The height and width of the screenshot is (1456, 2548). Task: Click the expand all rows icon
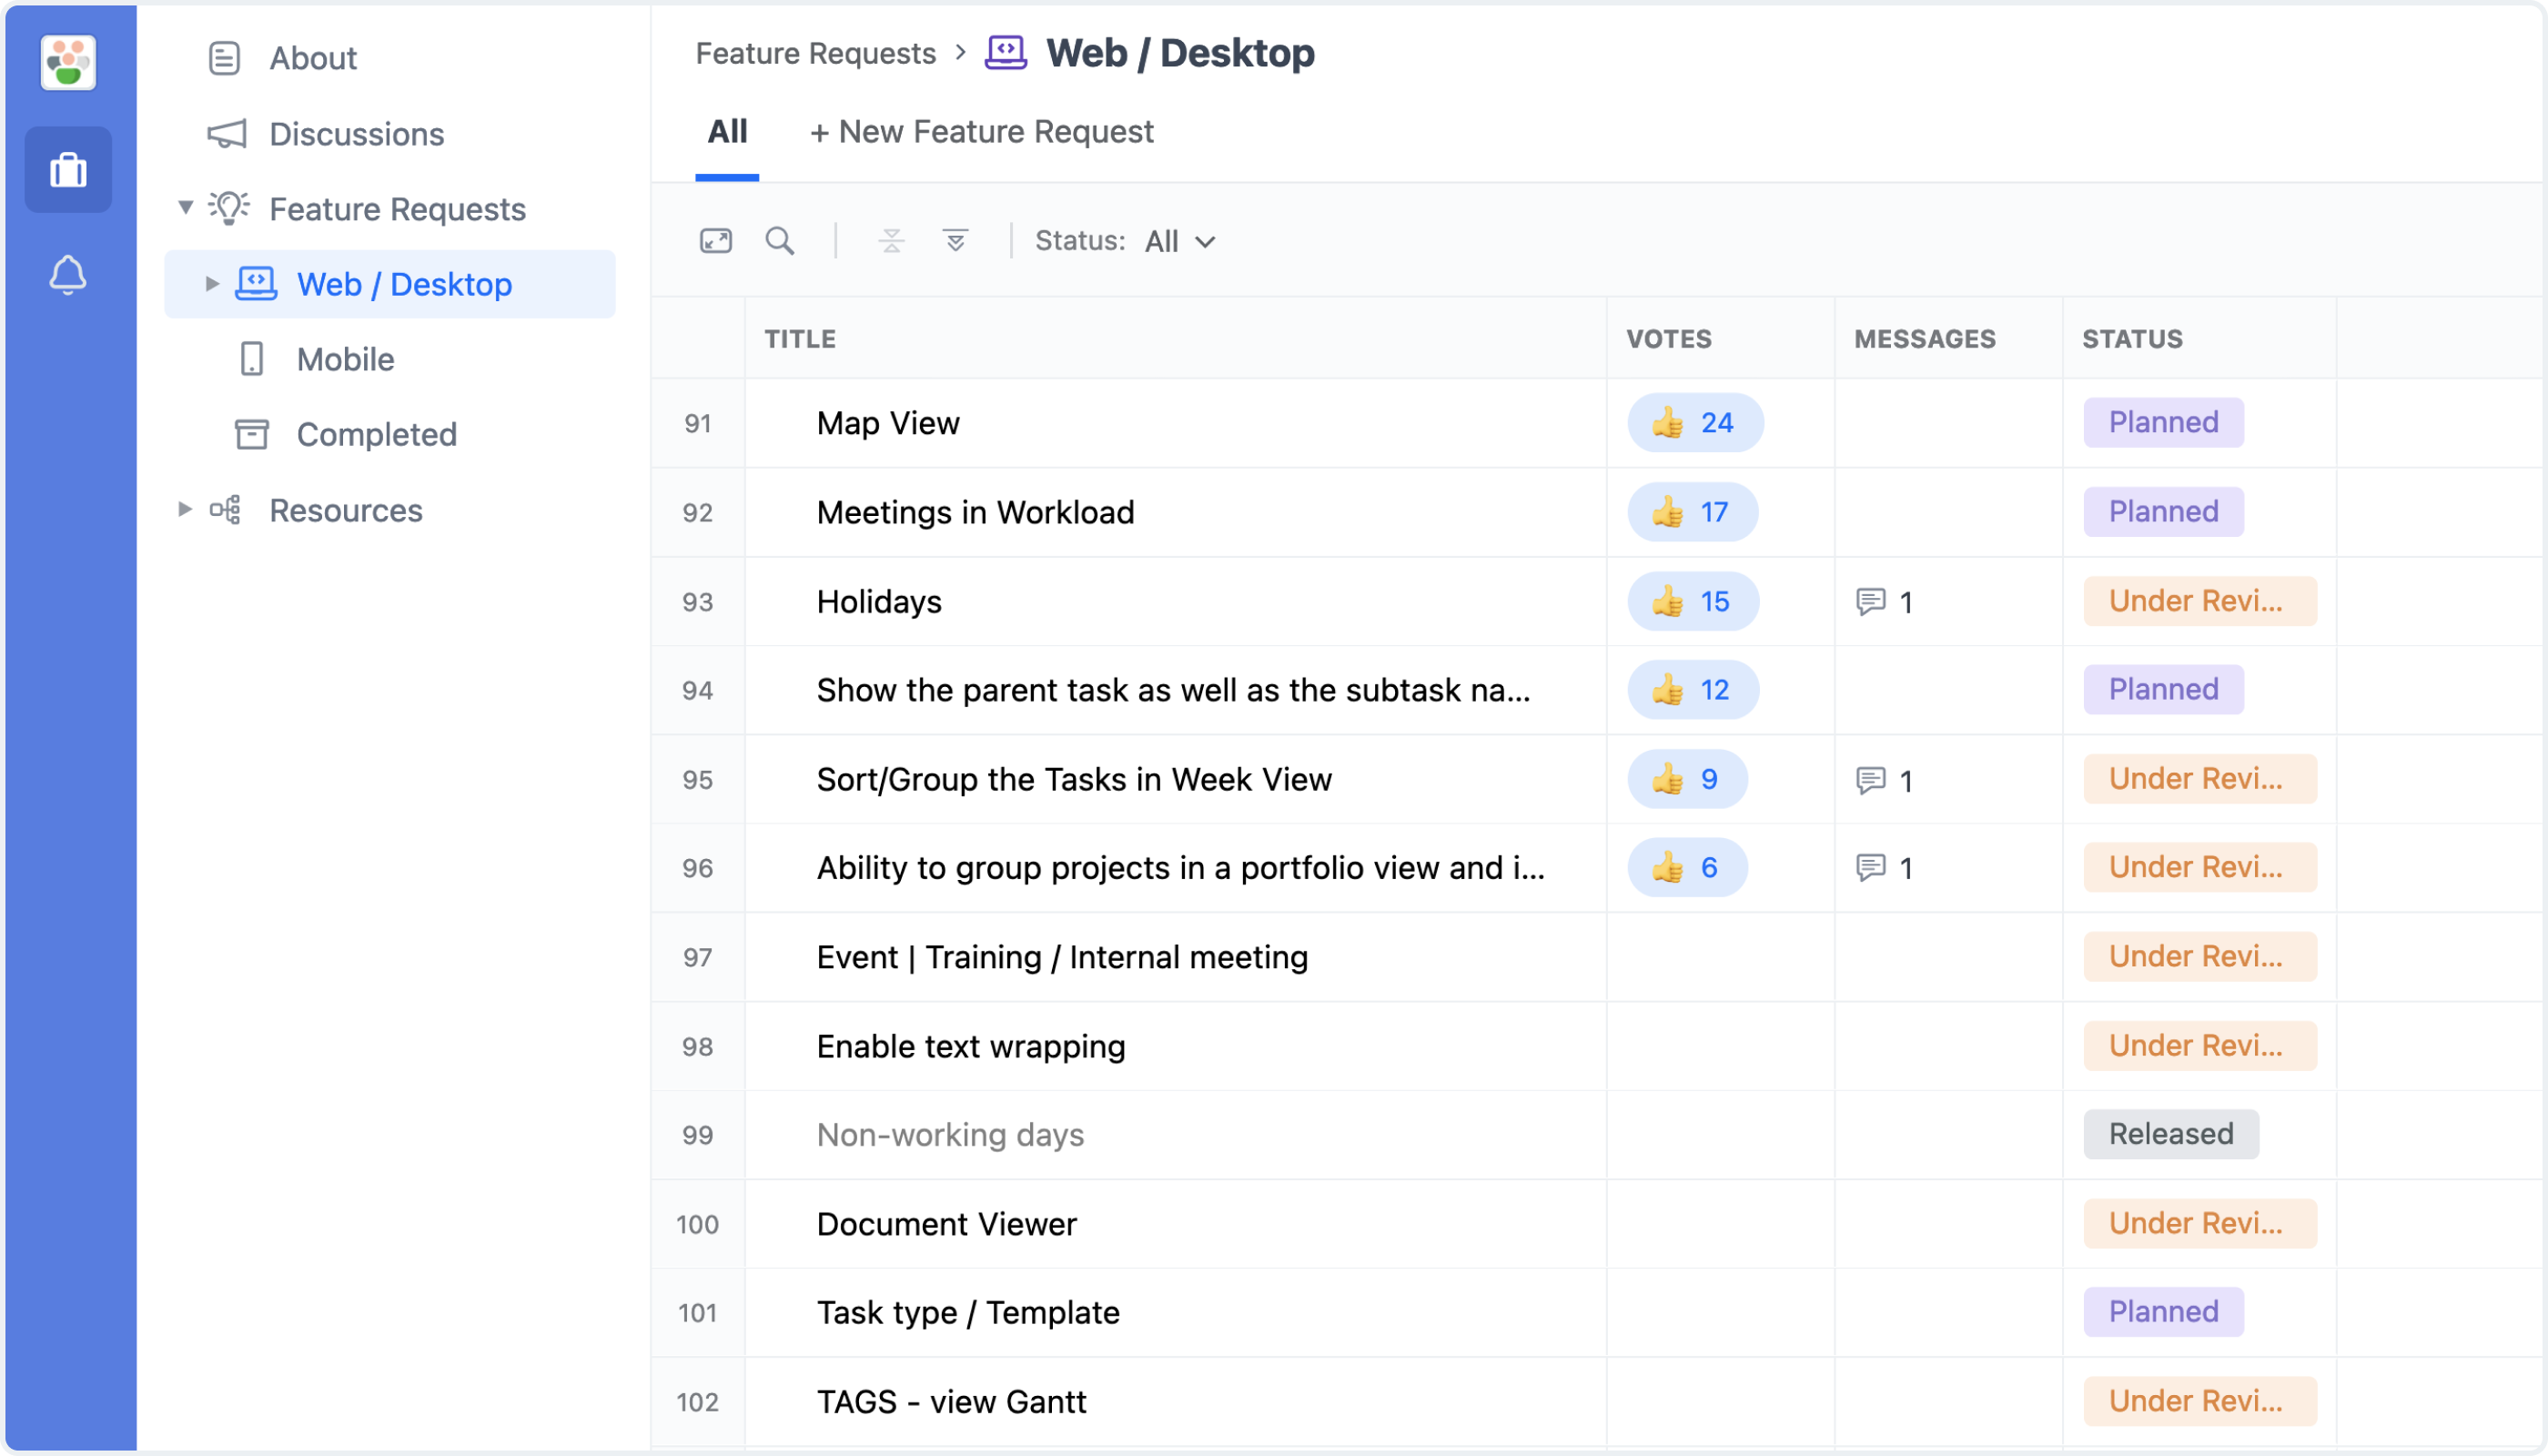956,241
